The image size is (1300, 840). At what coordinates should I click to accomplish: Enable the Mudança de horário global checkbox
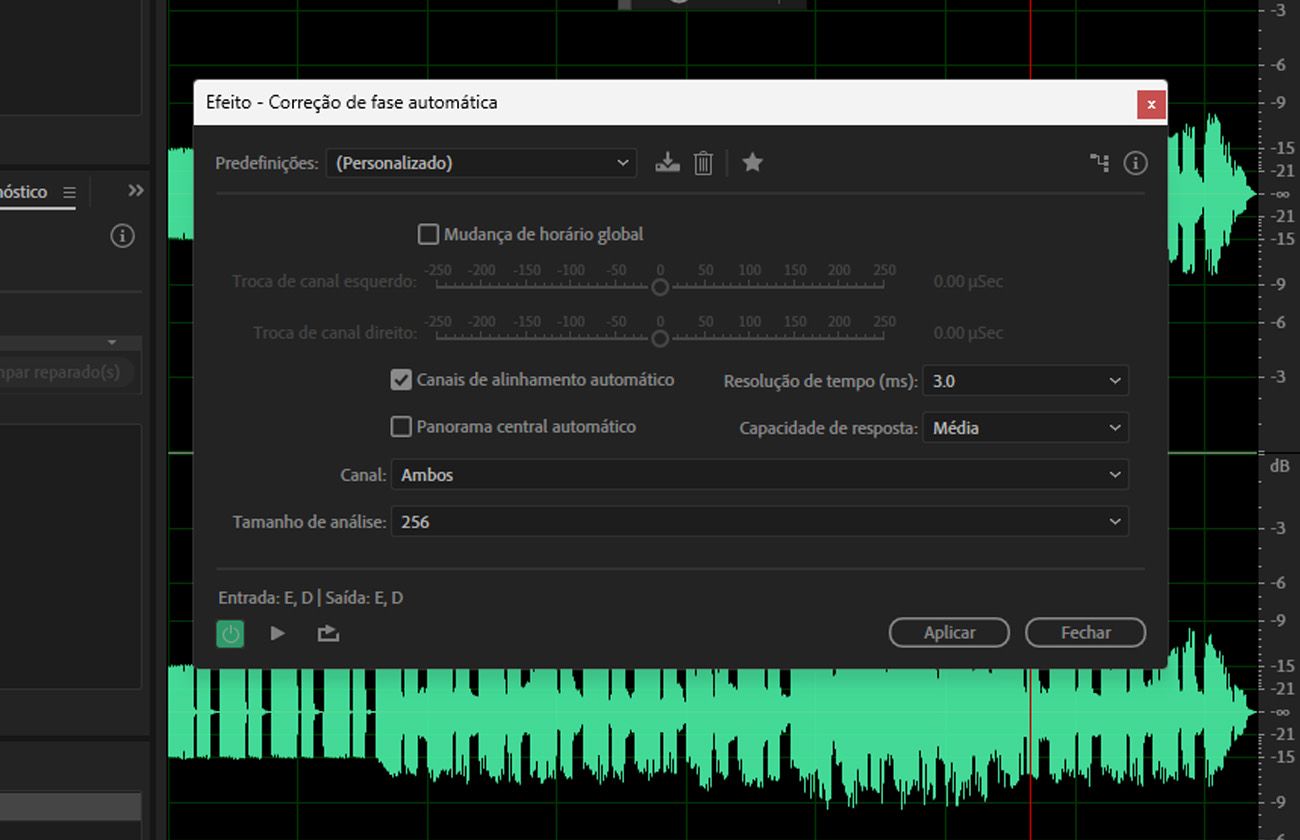tap(428, 234)
